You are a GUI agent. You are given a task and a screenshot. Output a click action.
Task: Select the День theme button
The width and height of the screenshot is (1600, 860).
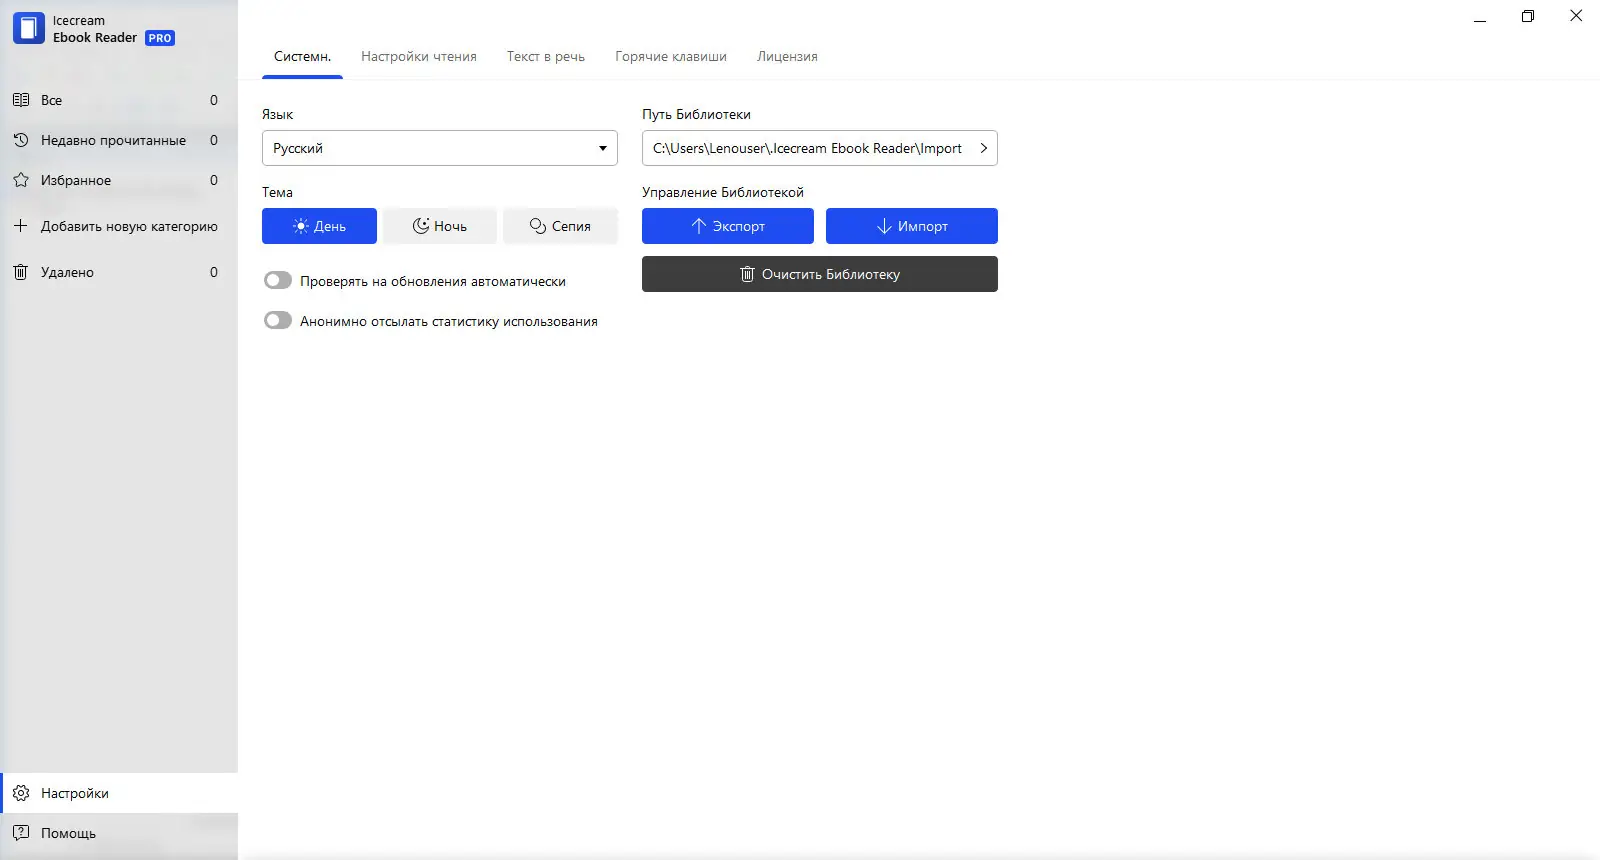[x=319, y=226]
